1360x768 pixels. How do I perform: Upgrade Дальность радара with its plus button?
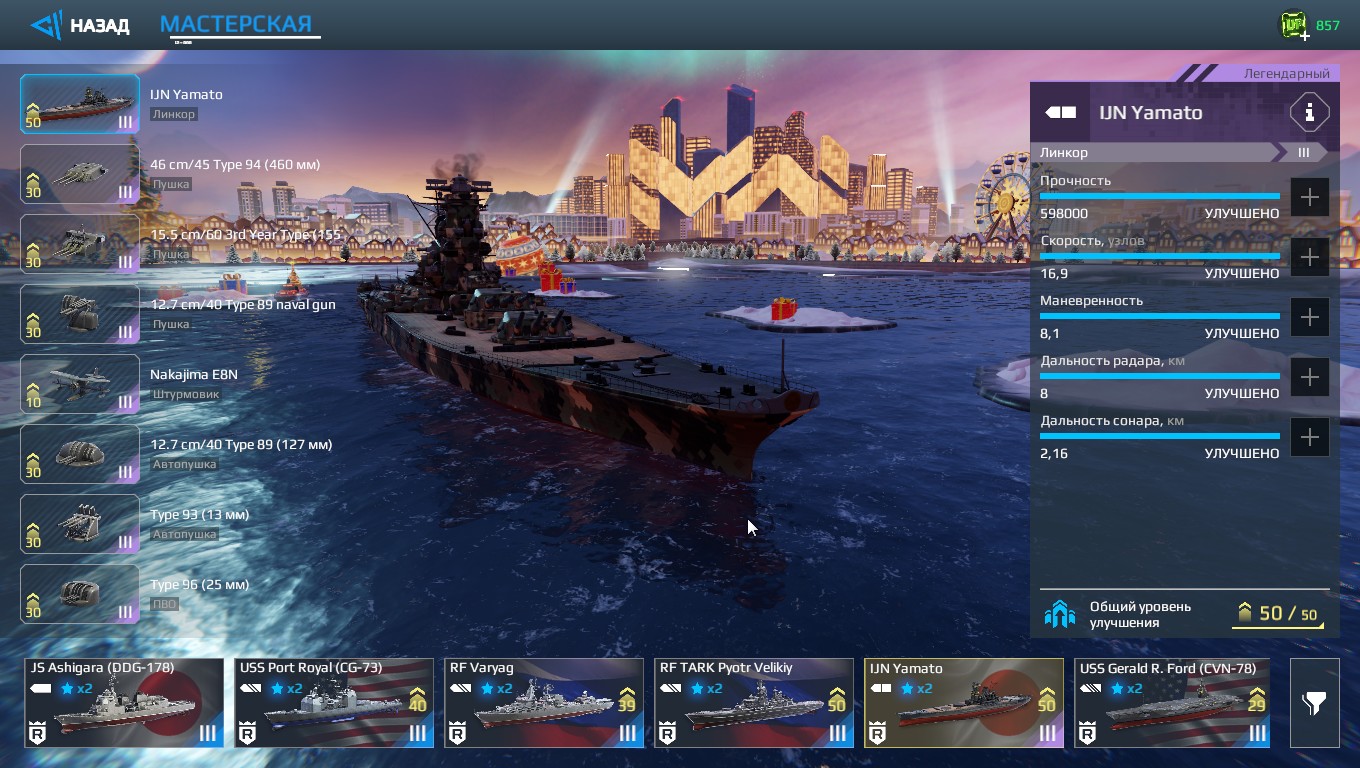(x=1310, y=377)
